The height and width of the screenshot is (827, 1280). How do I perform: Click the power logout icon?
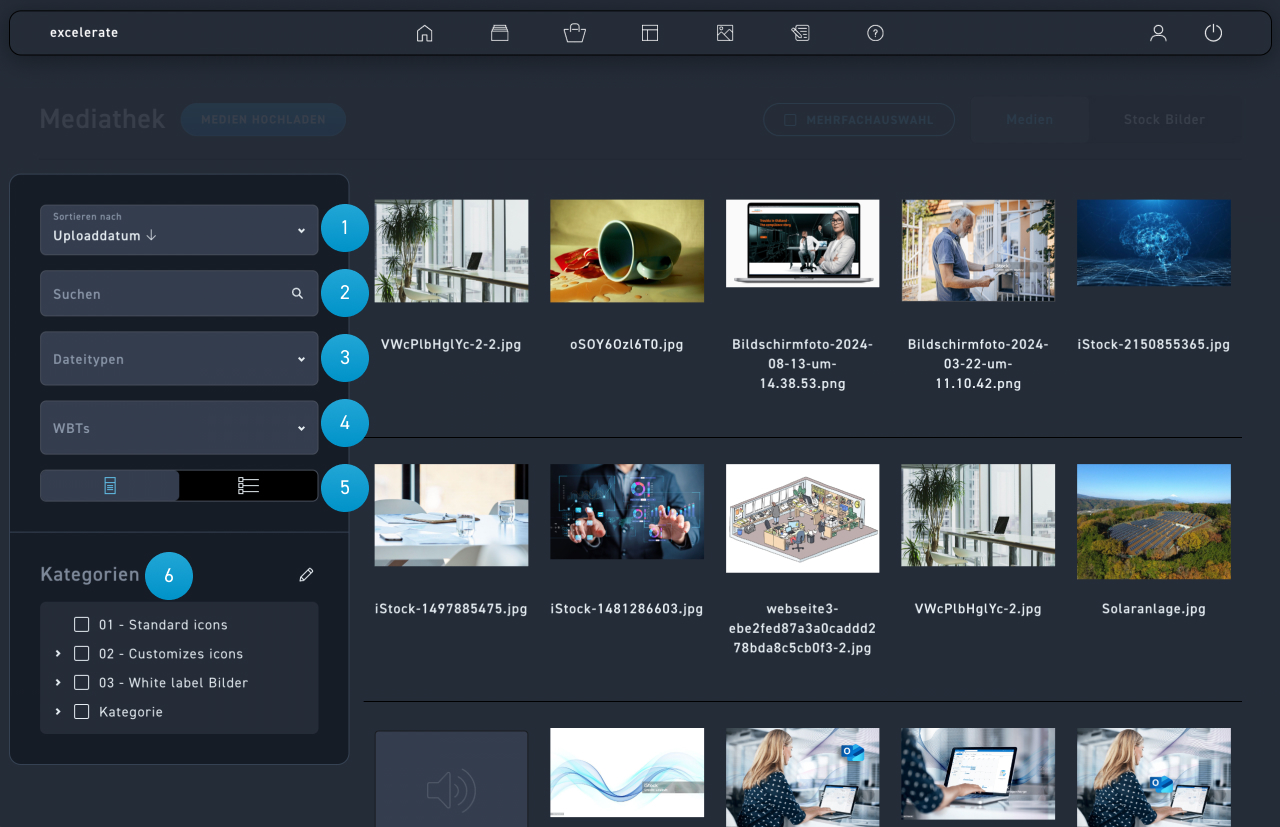[1213, 33]
